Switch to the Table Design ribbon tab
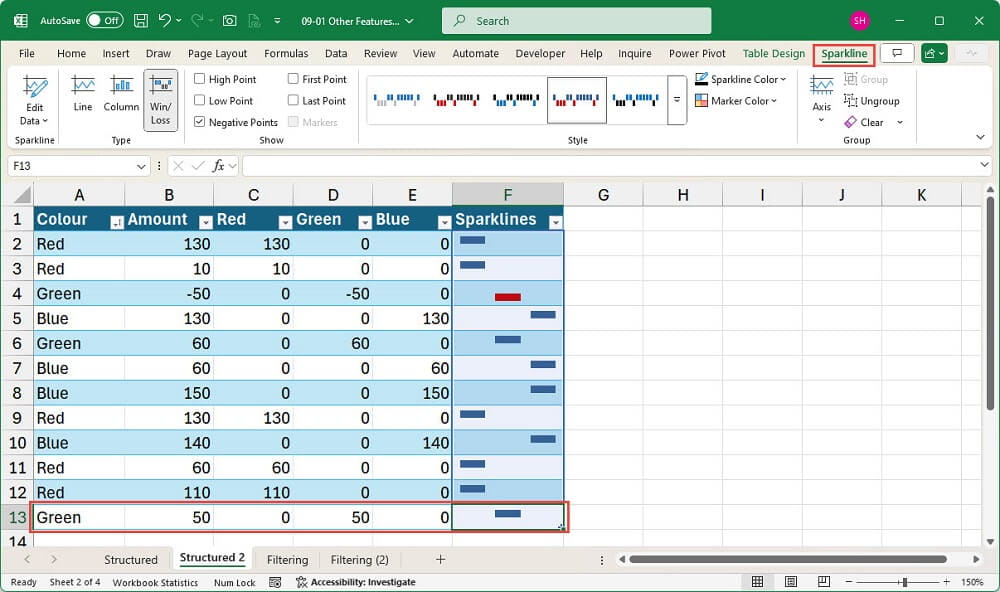The height and width of the screenshot is (592, 1000). coord(774,53)
